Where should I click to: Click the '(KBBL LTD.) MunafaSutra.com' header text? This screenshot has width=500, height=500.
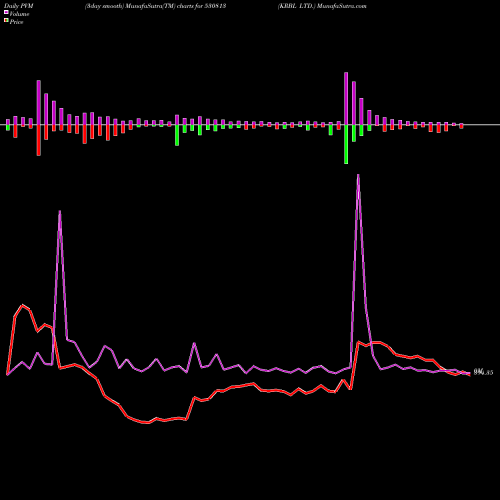[322, 6]
